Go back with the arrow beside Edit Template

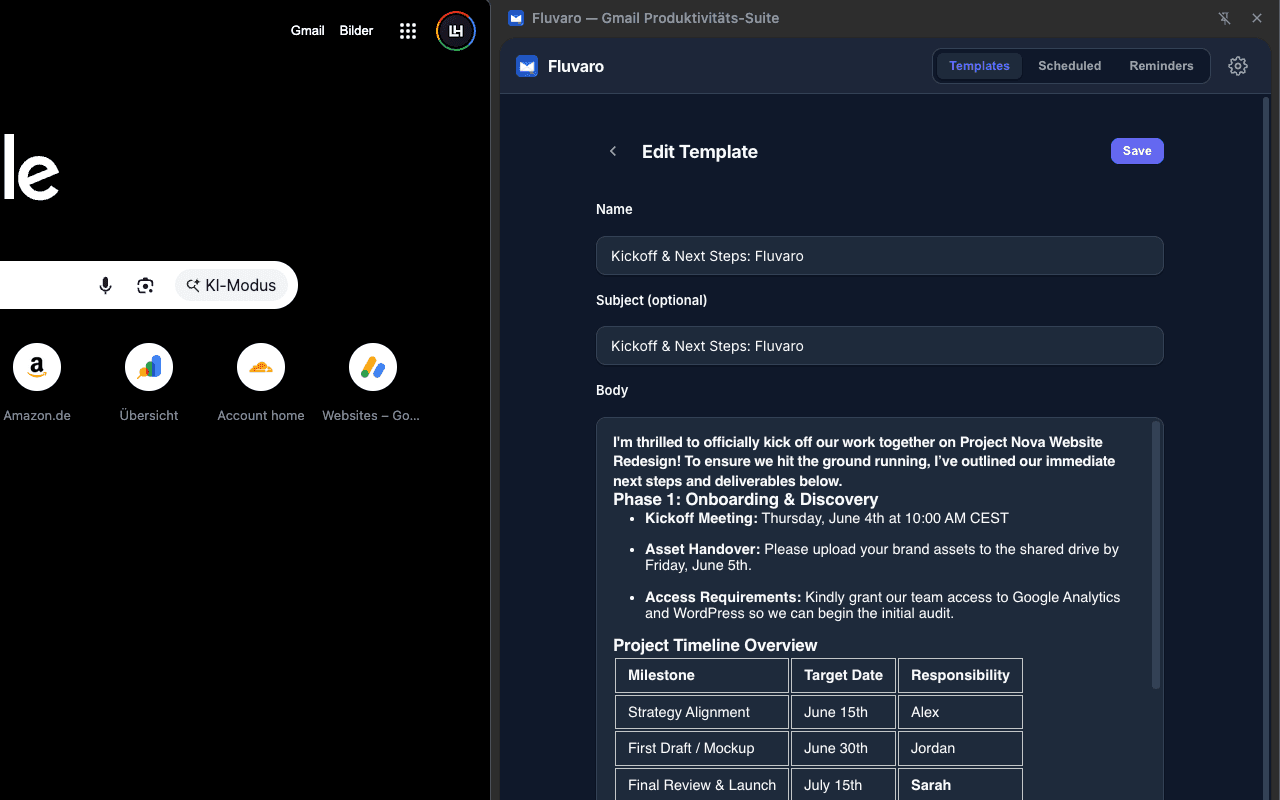pos(613,151)
